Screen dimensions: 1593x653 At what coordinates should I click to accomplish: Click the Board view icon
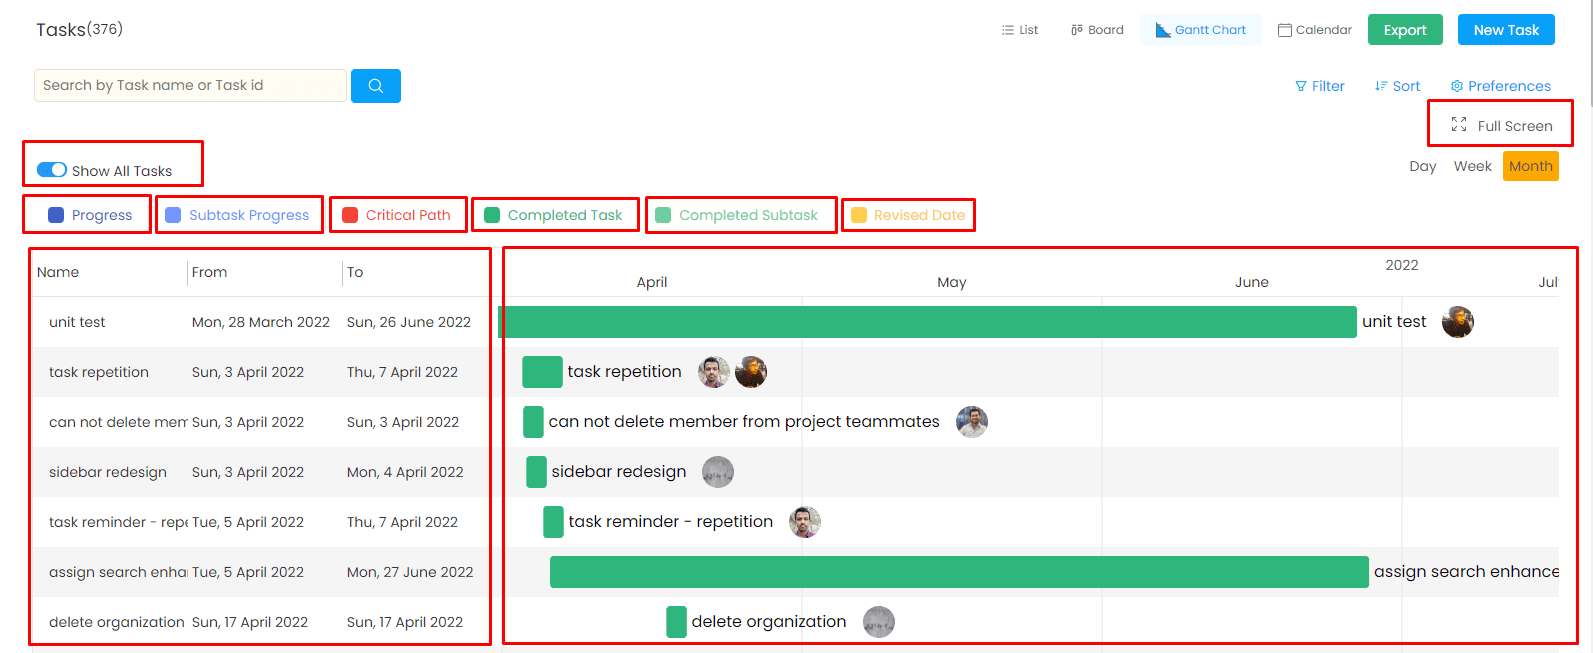[x=1077, y=30]
